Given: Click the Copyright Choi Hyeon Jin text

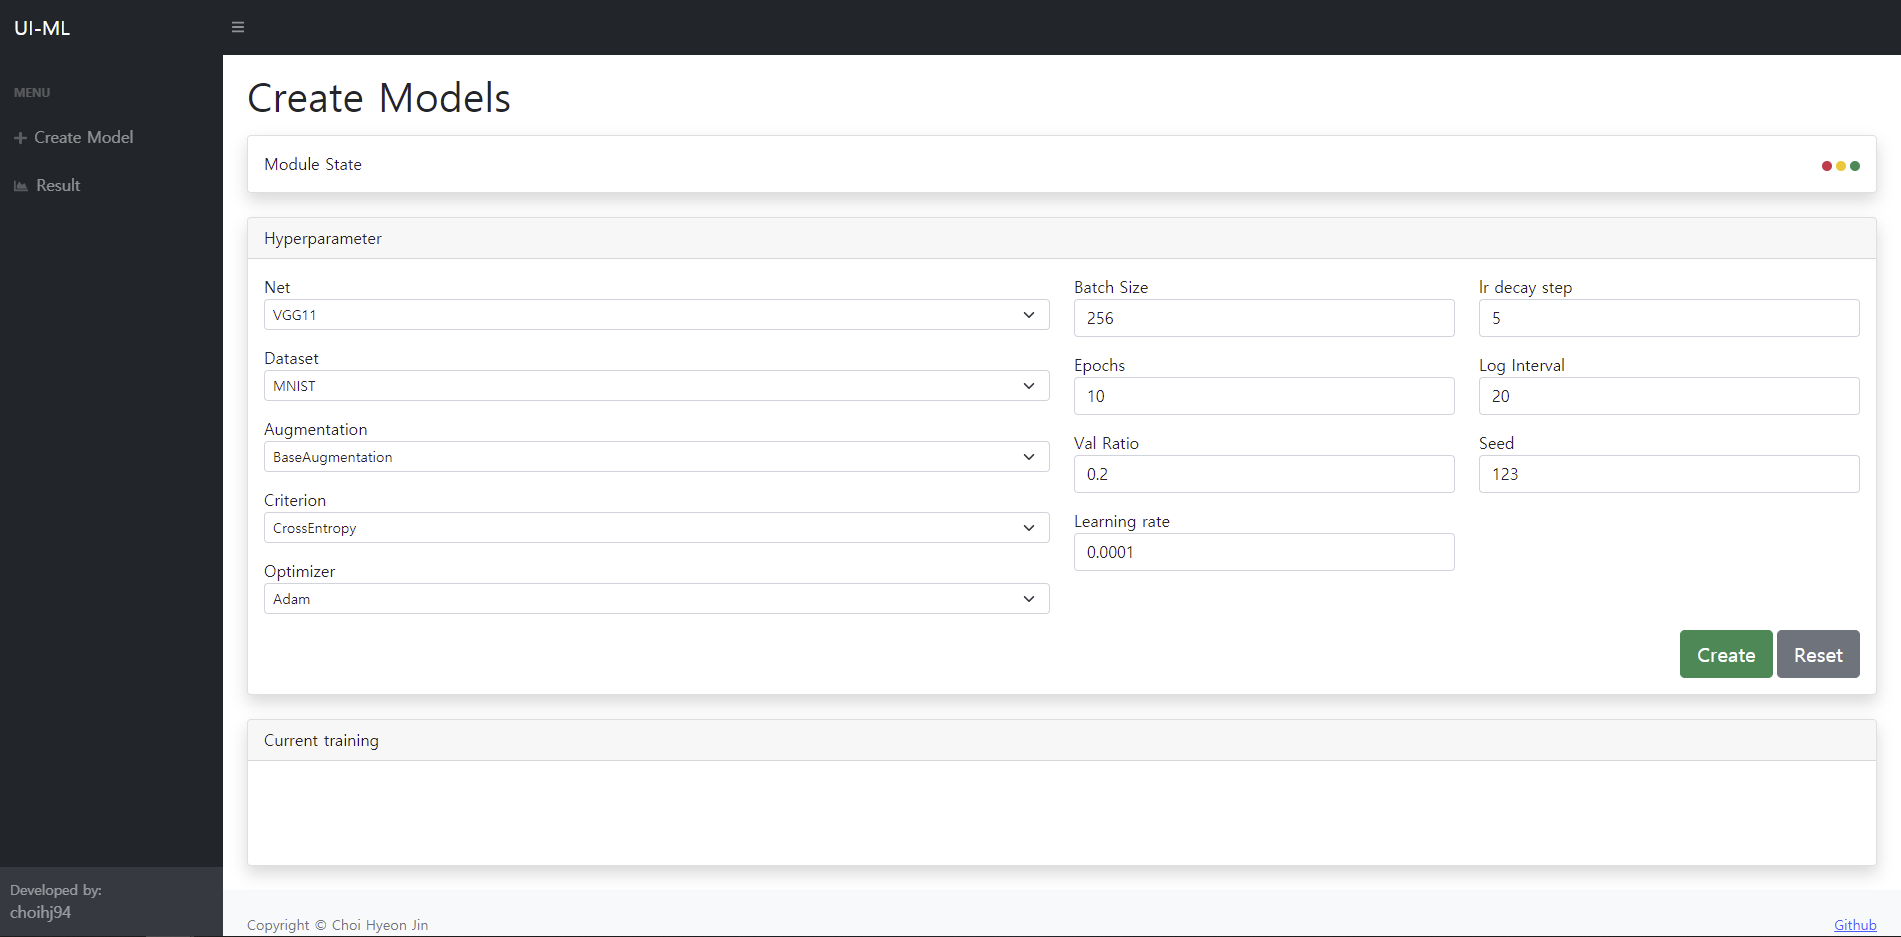Looking at the screenshot, I should click(x=338, y=925).
